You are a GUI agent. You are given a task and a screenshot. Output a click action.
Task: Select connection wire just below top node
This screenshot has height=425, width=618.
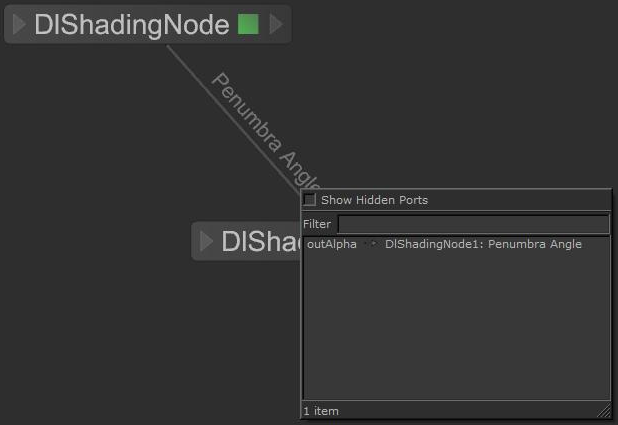182,60
